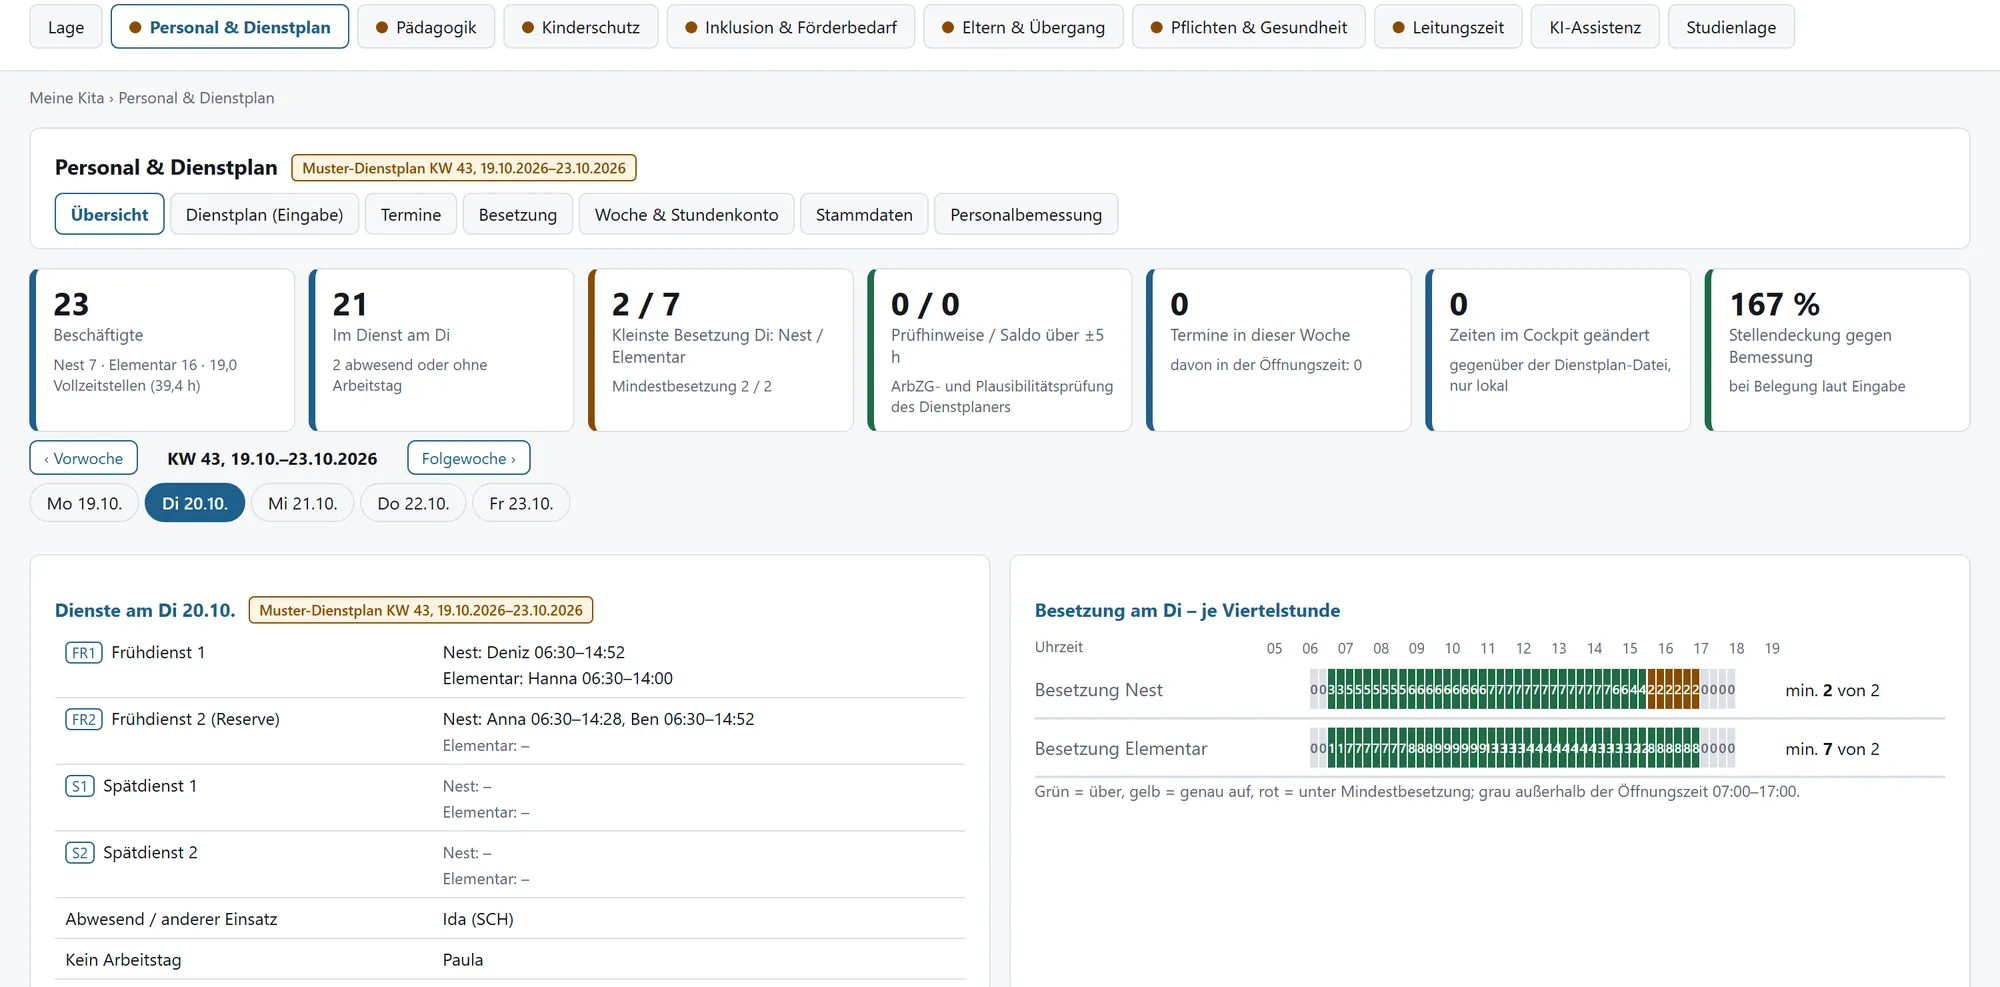Switch to the Pädagogik tab
This screenshot has height=987, width=2000.
(x=426, y=27)
